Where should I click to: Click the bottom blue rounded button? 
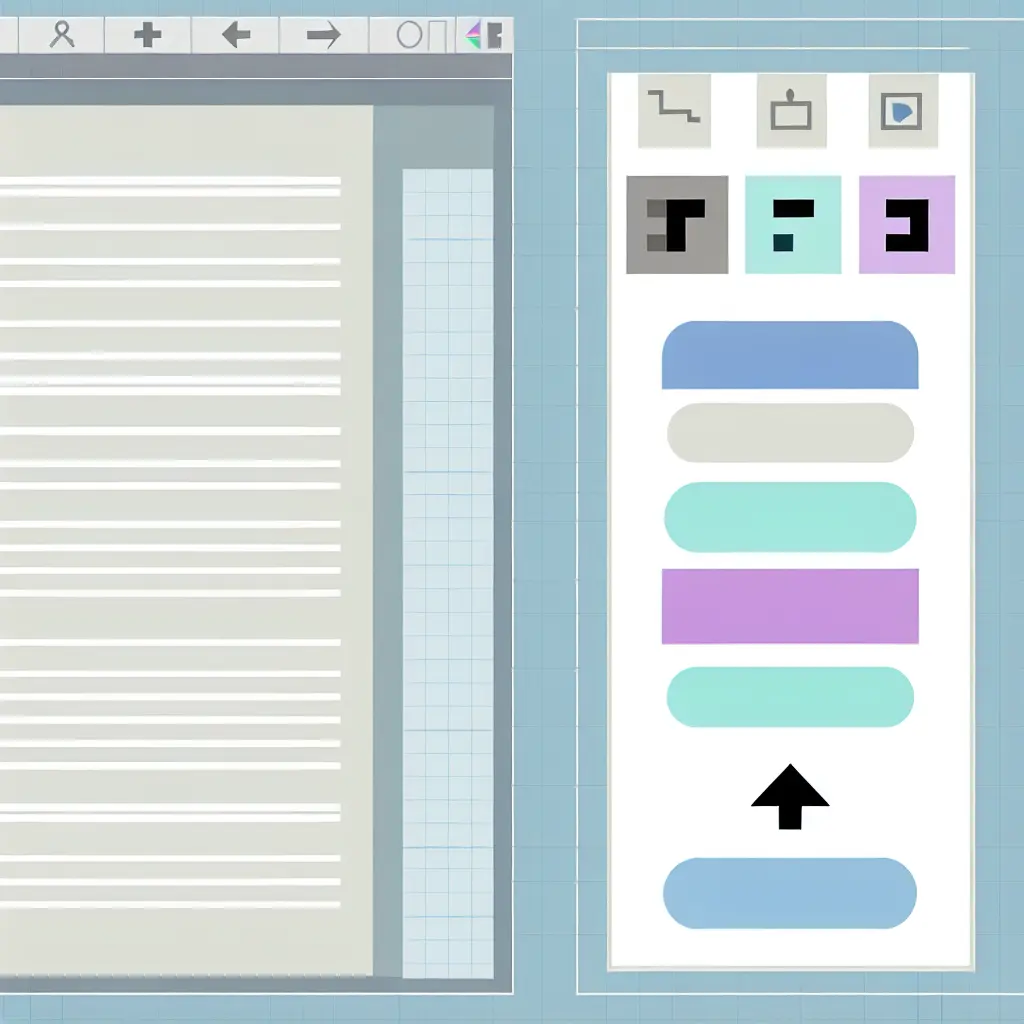790,895
